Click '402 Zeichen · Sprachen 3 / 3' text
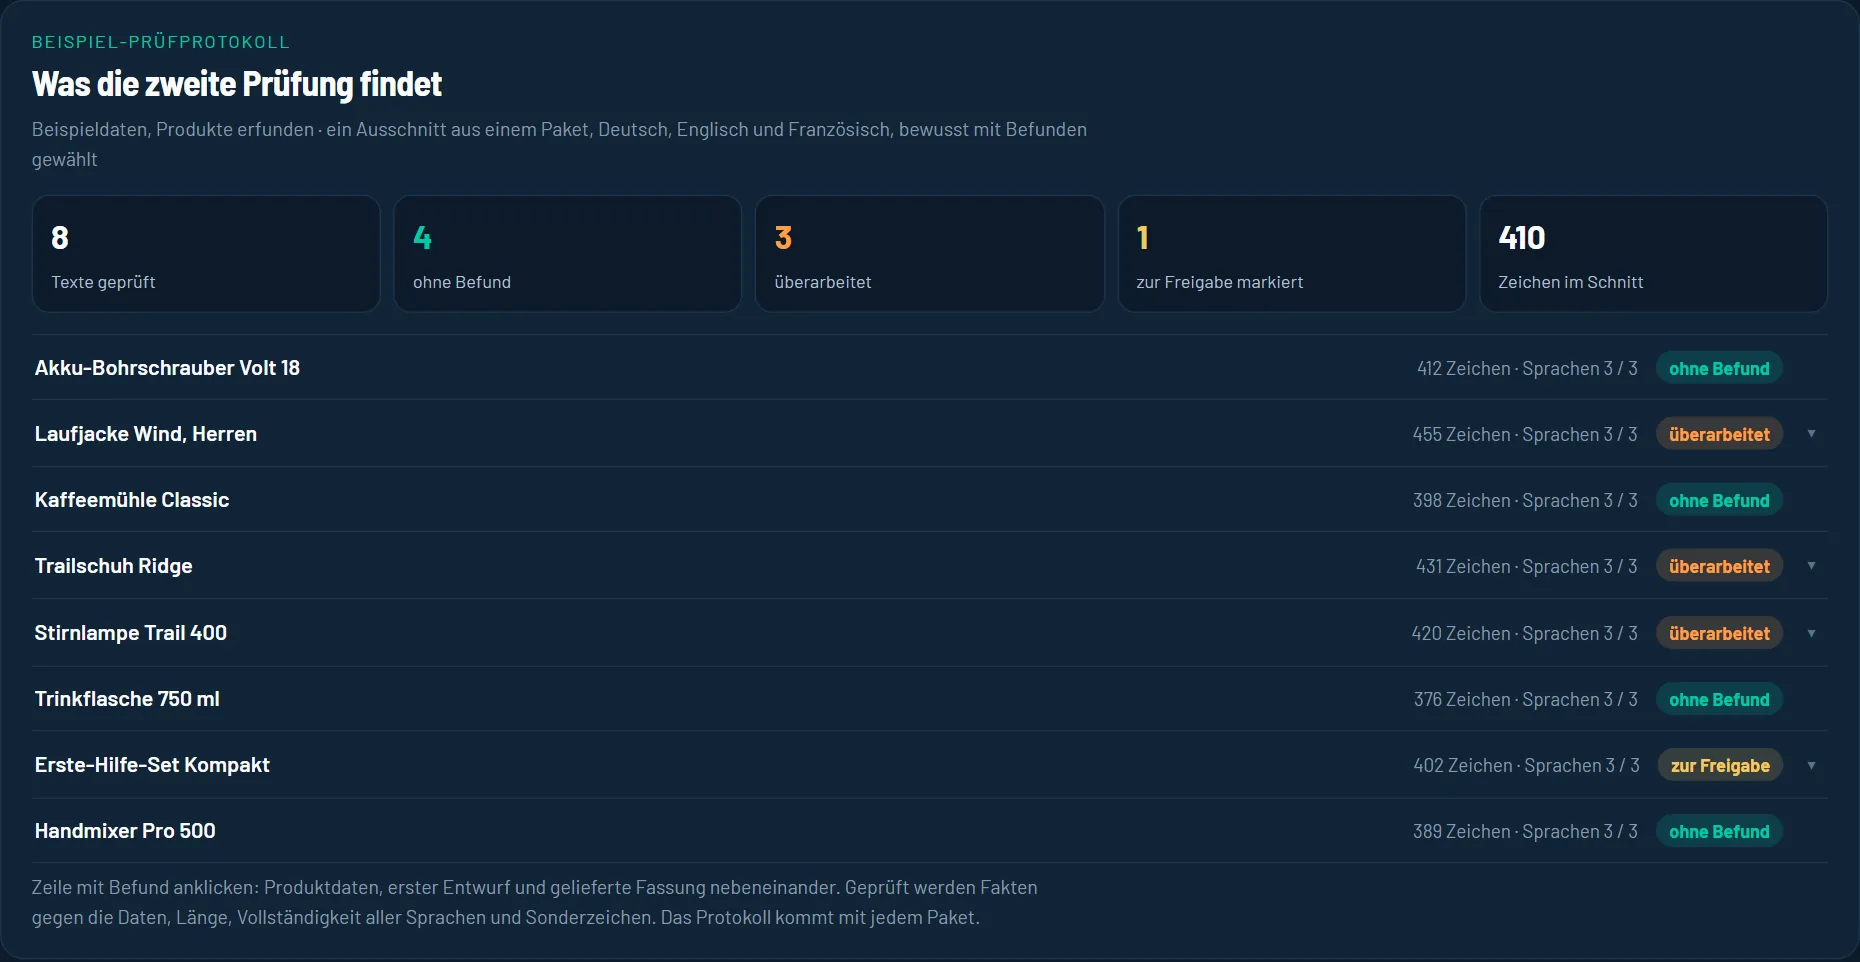This screenshot has height=962, width=1860. 1527,765
